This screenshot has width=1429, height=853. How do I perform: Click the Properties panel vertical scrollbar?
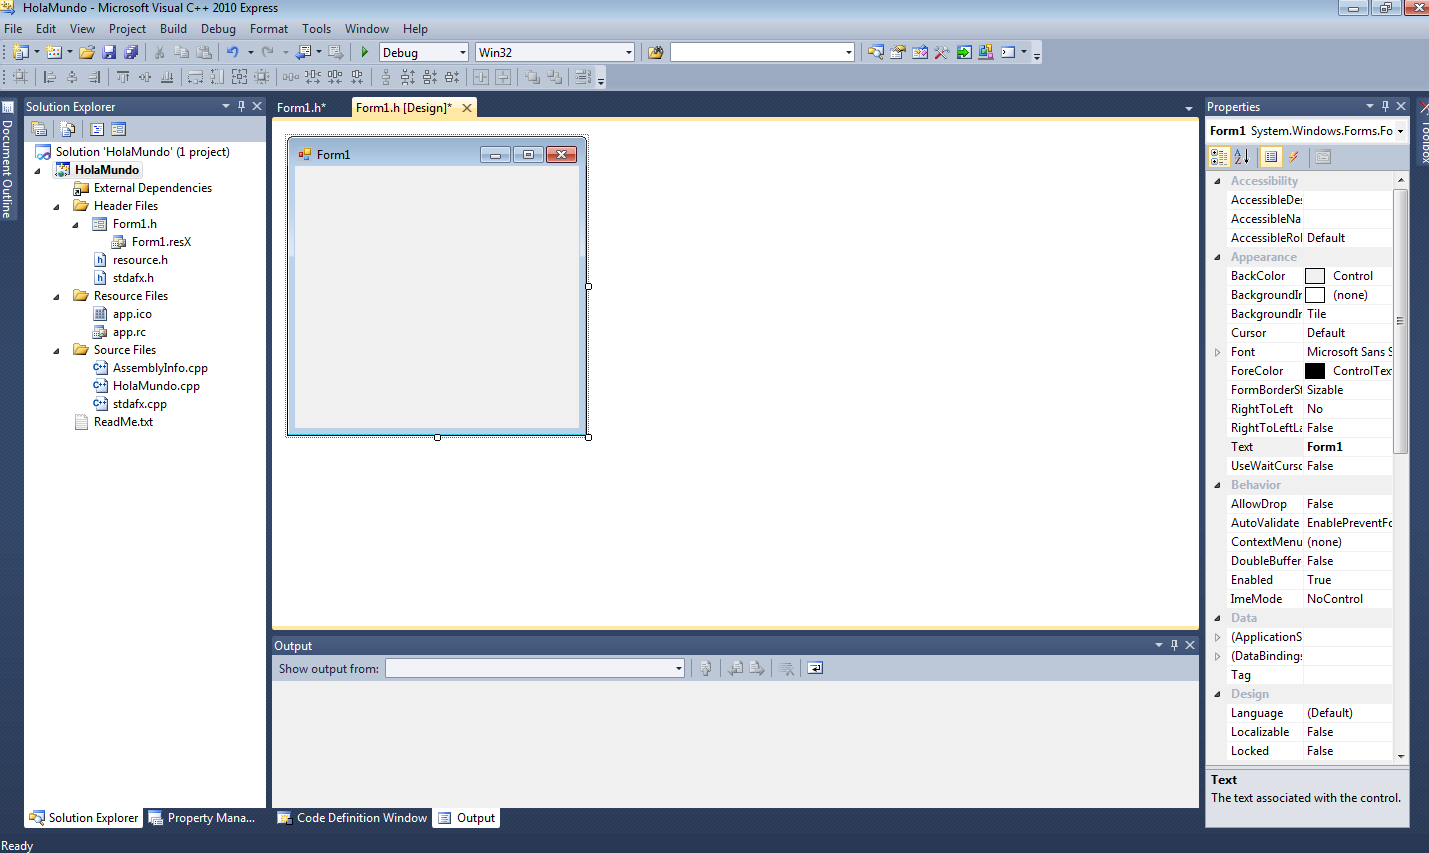(x=1401, y=321)
